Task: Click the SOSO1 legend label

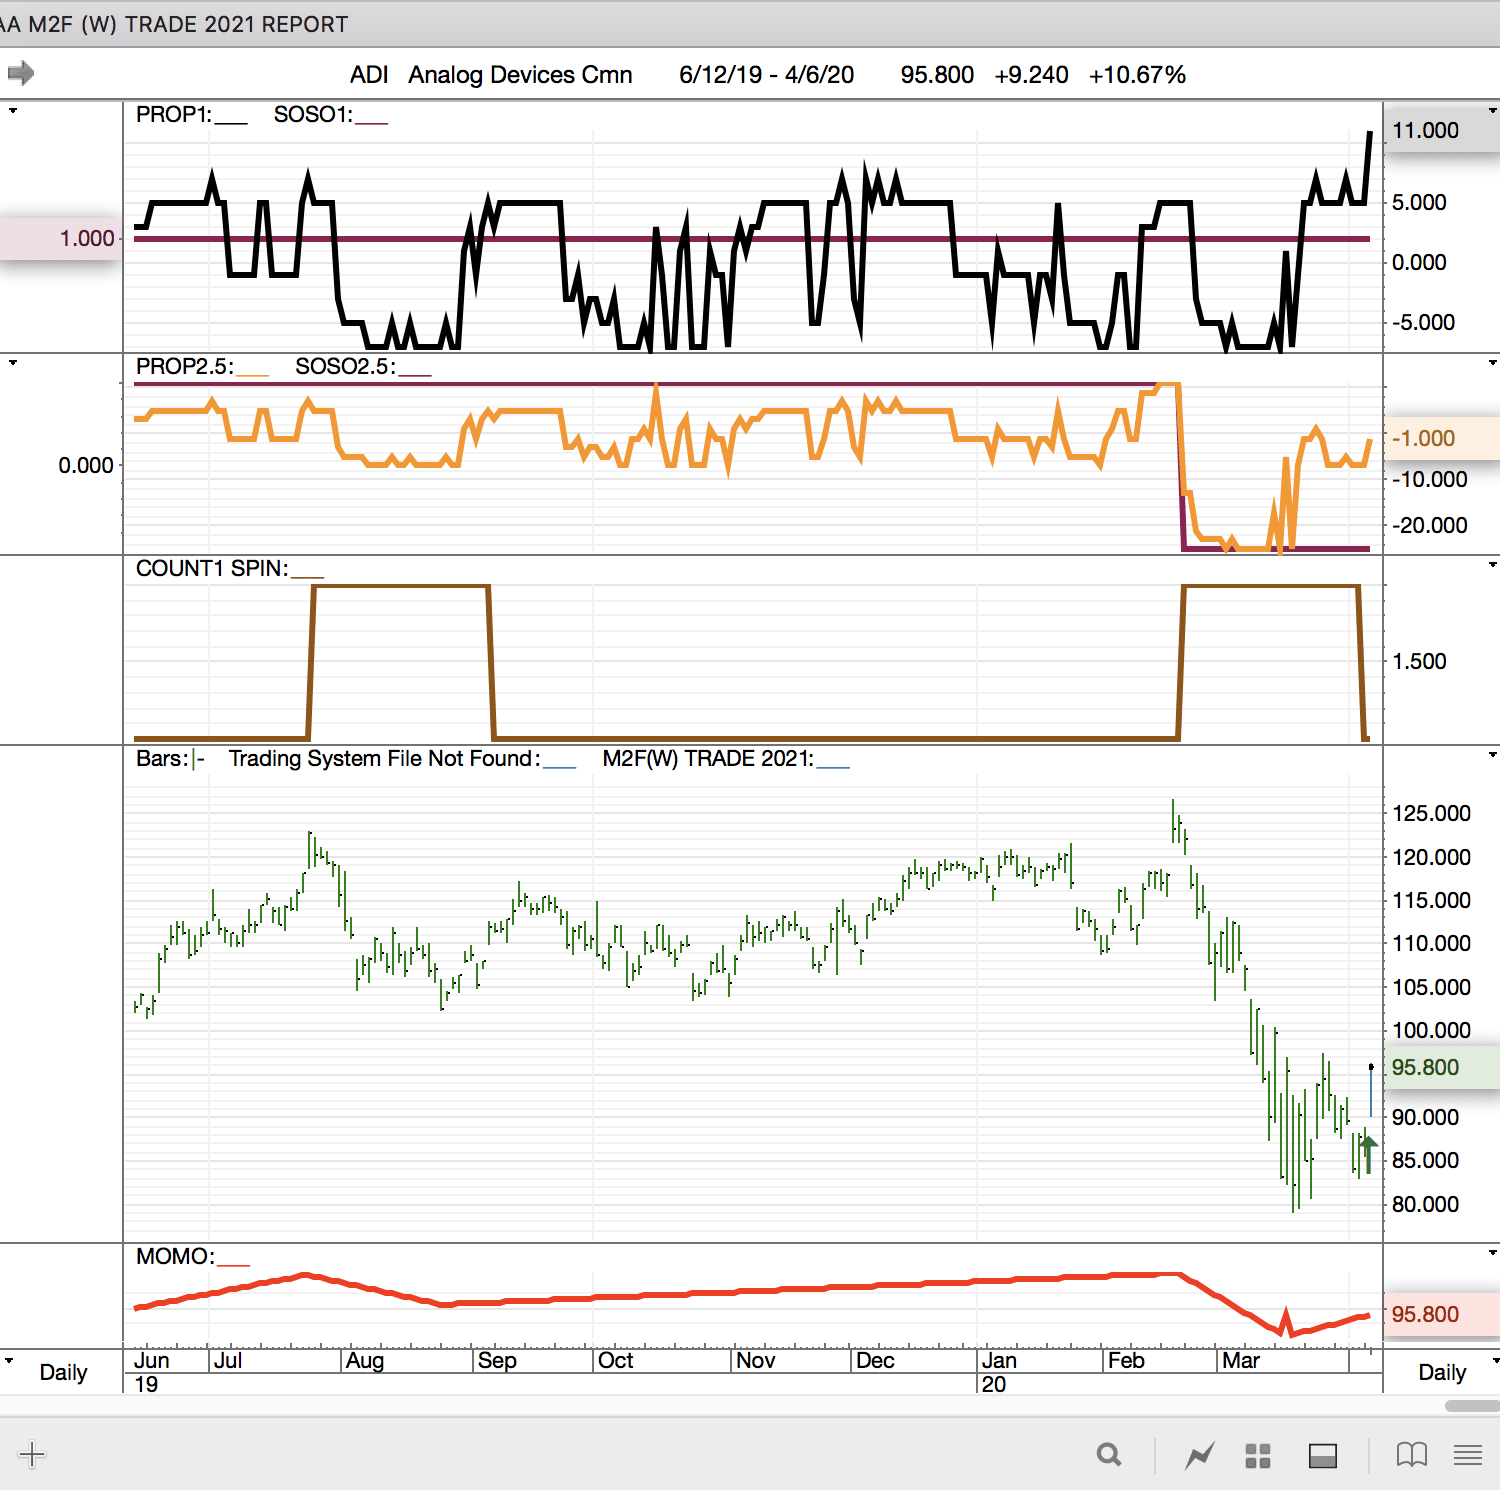Action: 313,114
